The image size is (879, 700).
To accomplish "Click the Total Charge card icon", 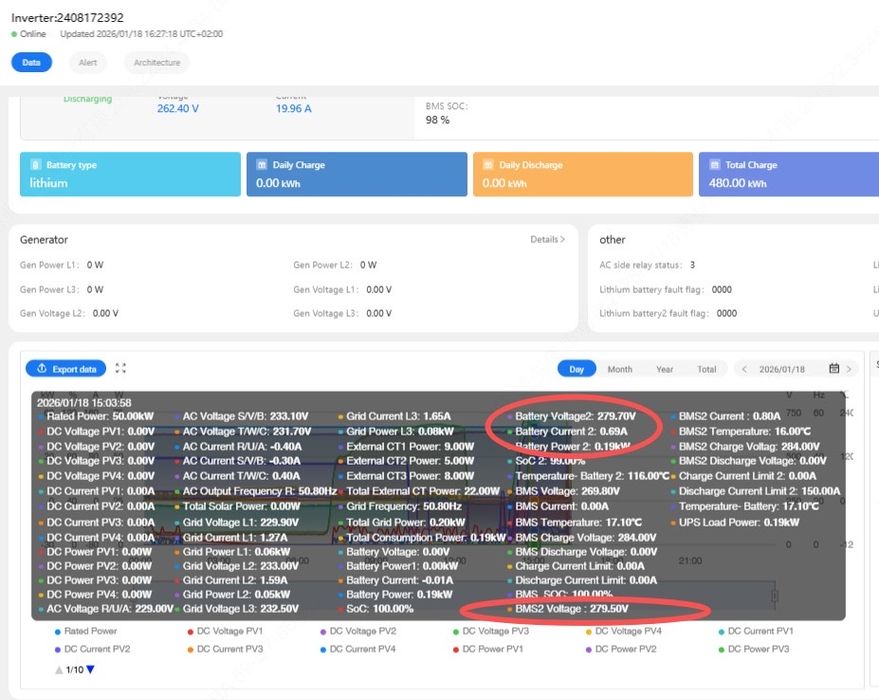I will (714, 165).
